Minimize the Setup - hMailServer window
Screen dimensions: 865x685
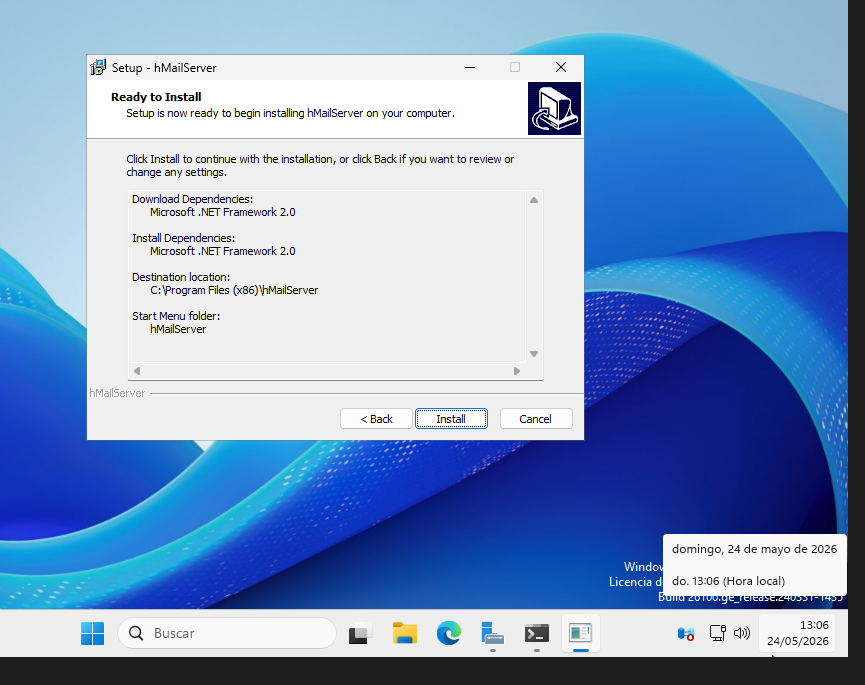pos(470,67)
